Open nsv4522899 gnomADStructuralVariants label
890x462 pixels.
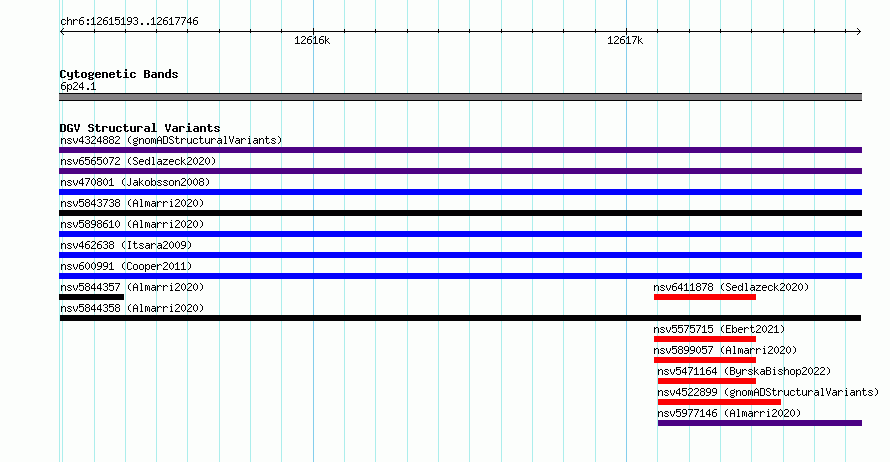pos(768,392)
